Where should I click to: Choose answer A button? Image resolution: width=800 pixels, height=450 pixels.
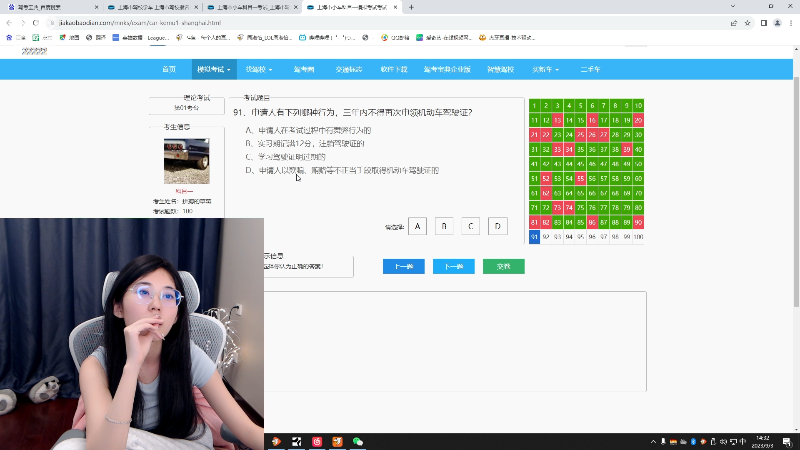pyautogui.click(x=417, y=226)
